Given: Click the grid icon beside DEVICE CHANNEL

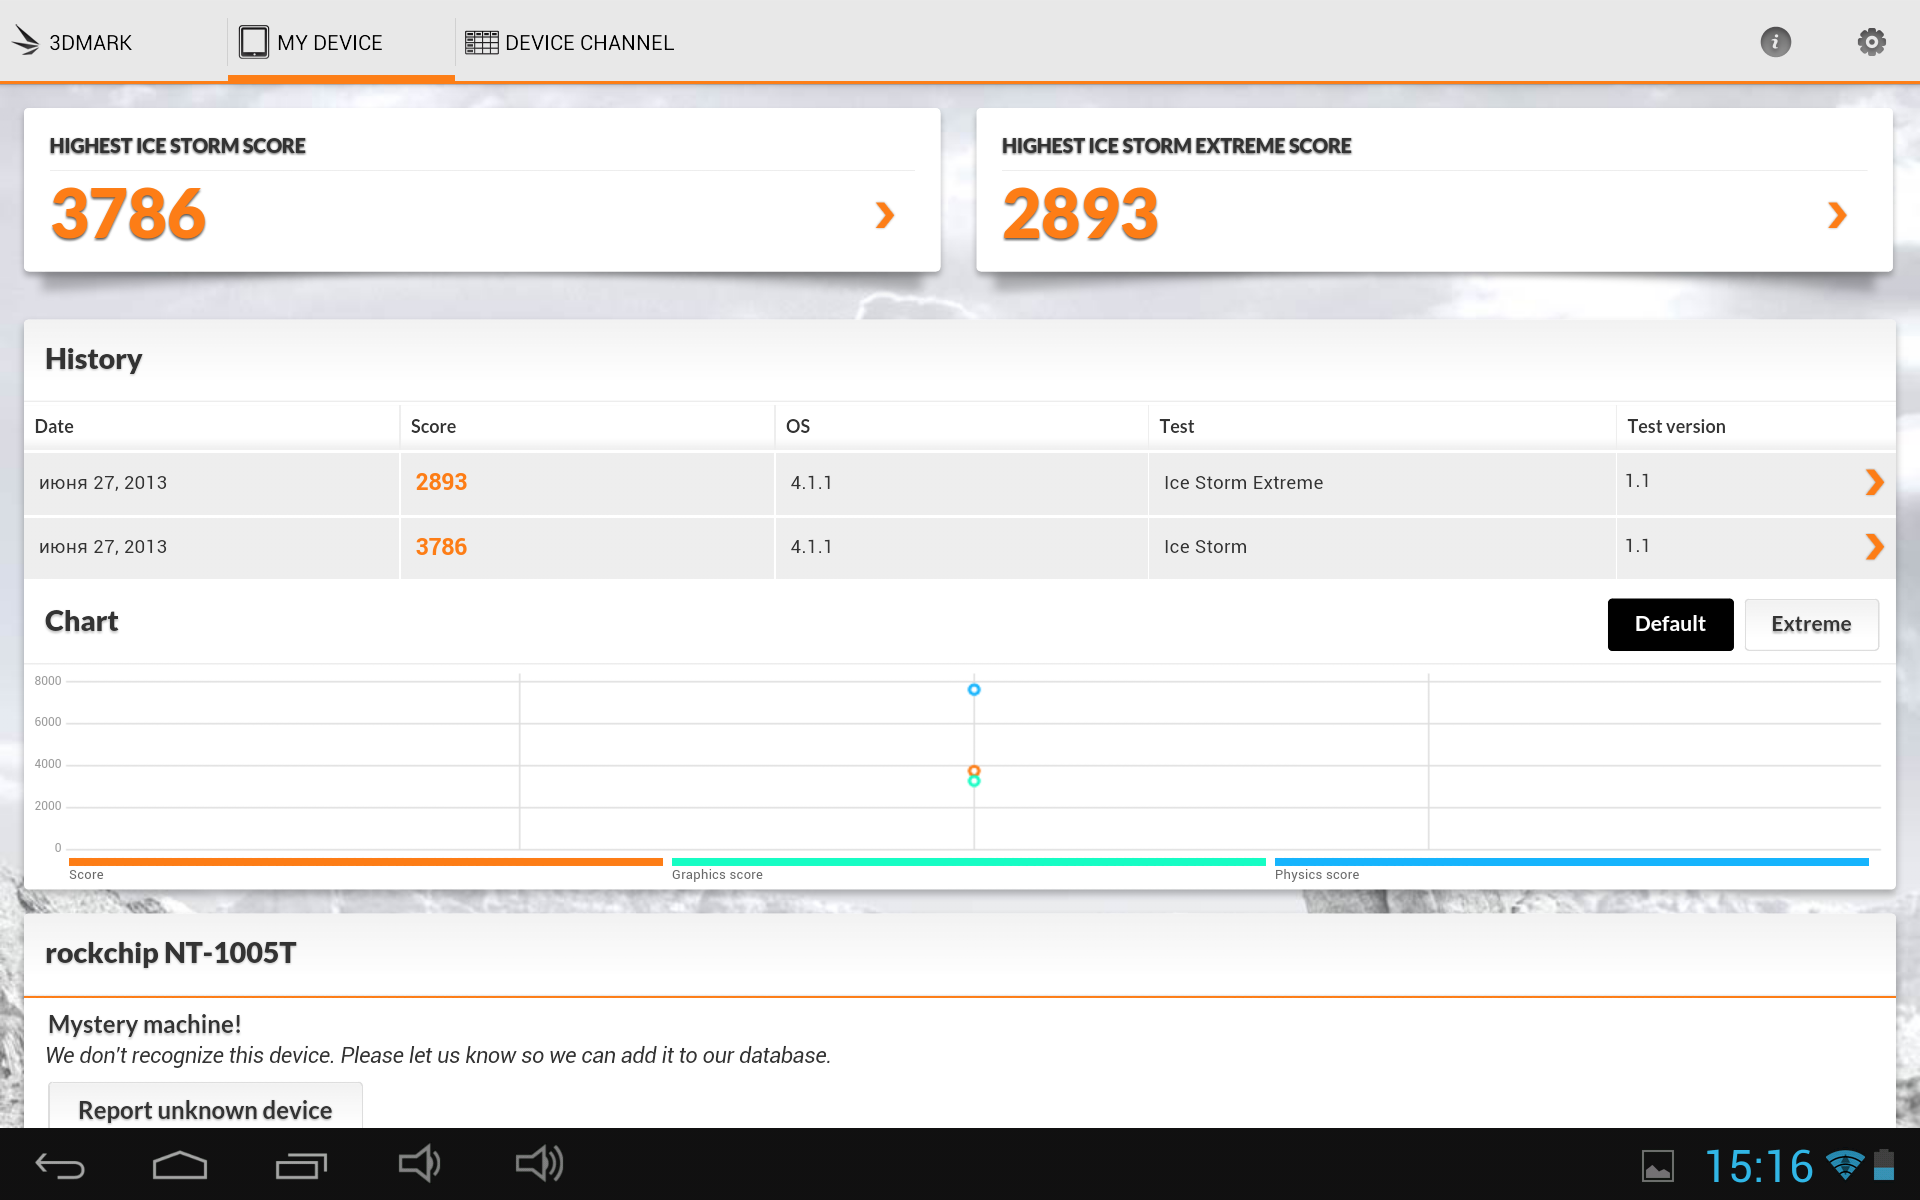Looking at the screenshot, I should (481, 42).
